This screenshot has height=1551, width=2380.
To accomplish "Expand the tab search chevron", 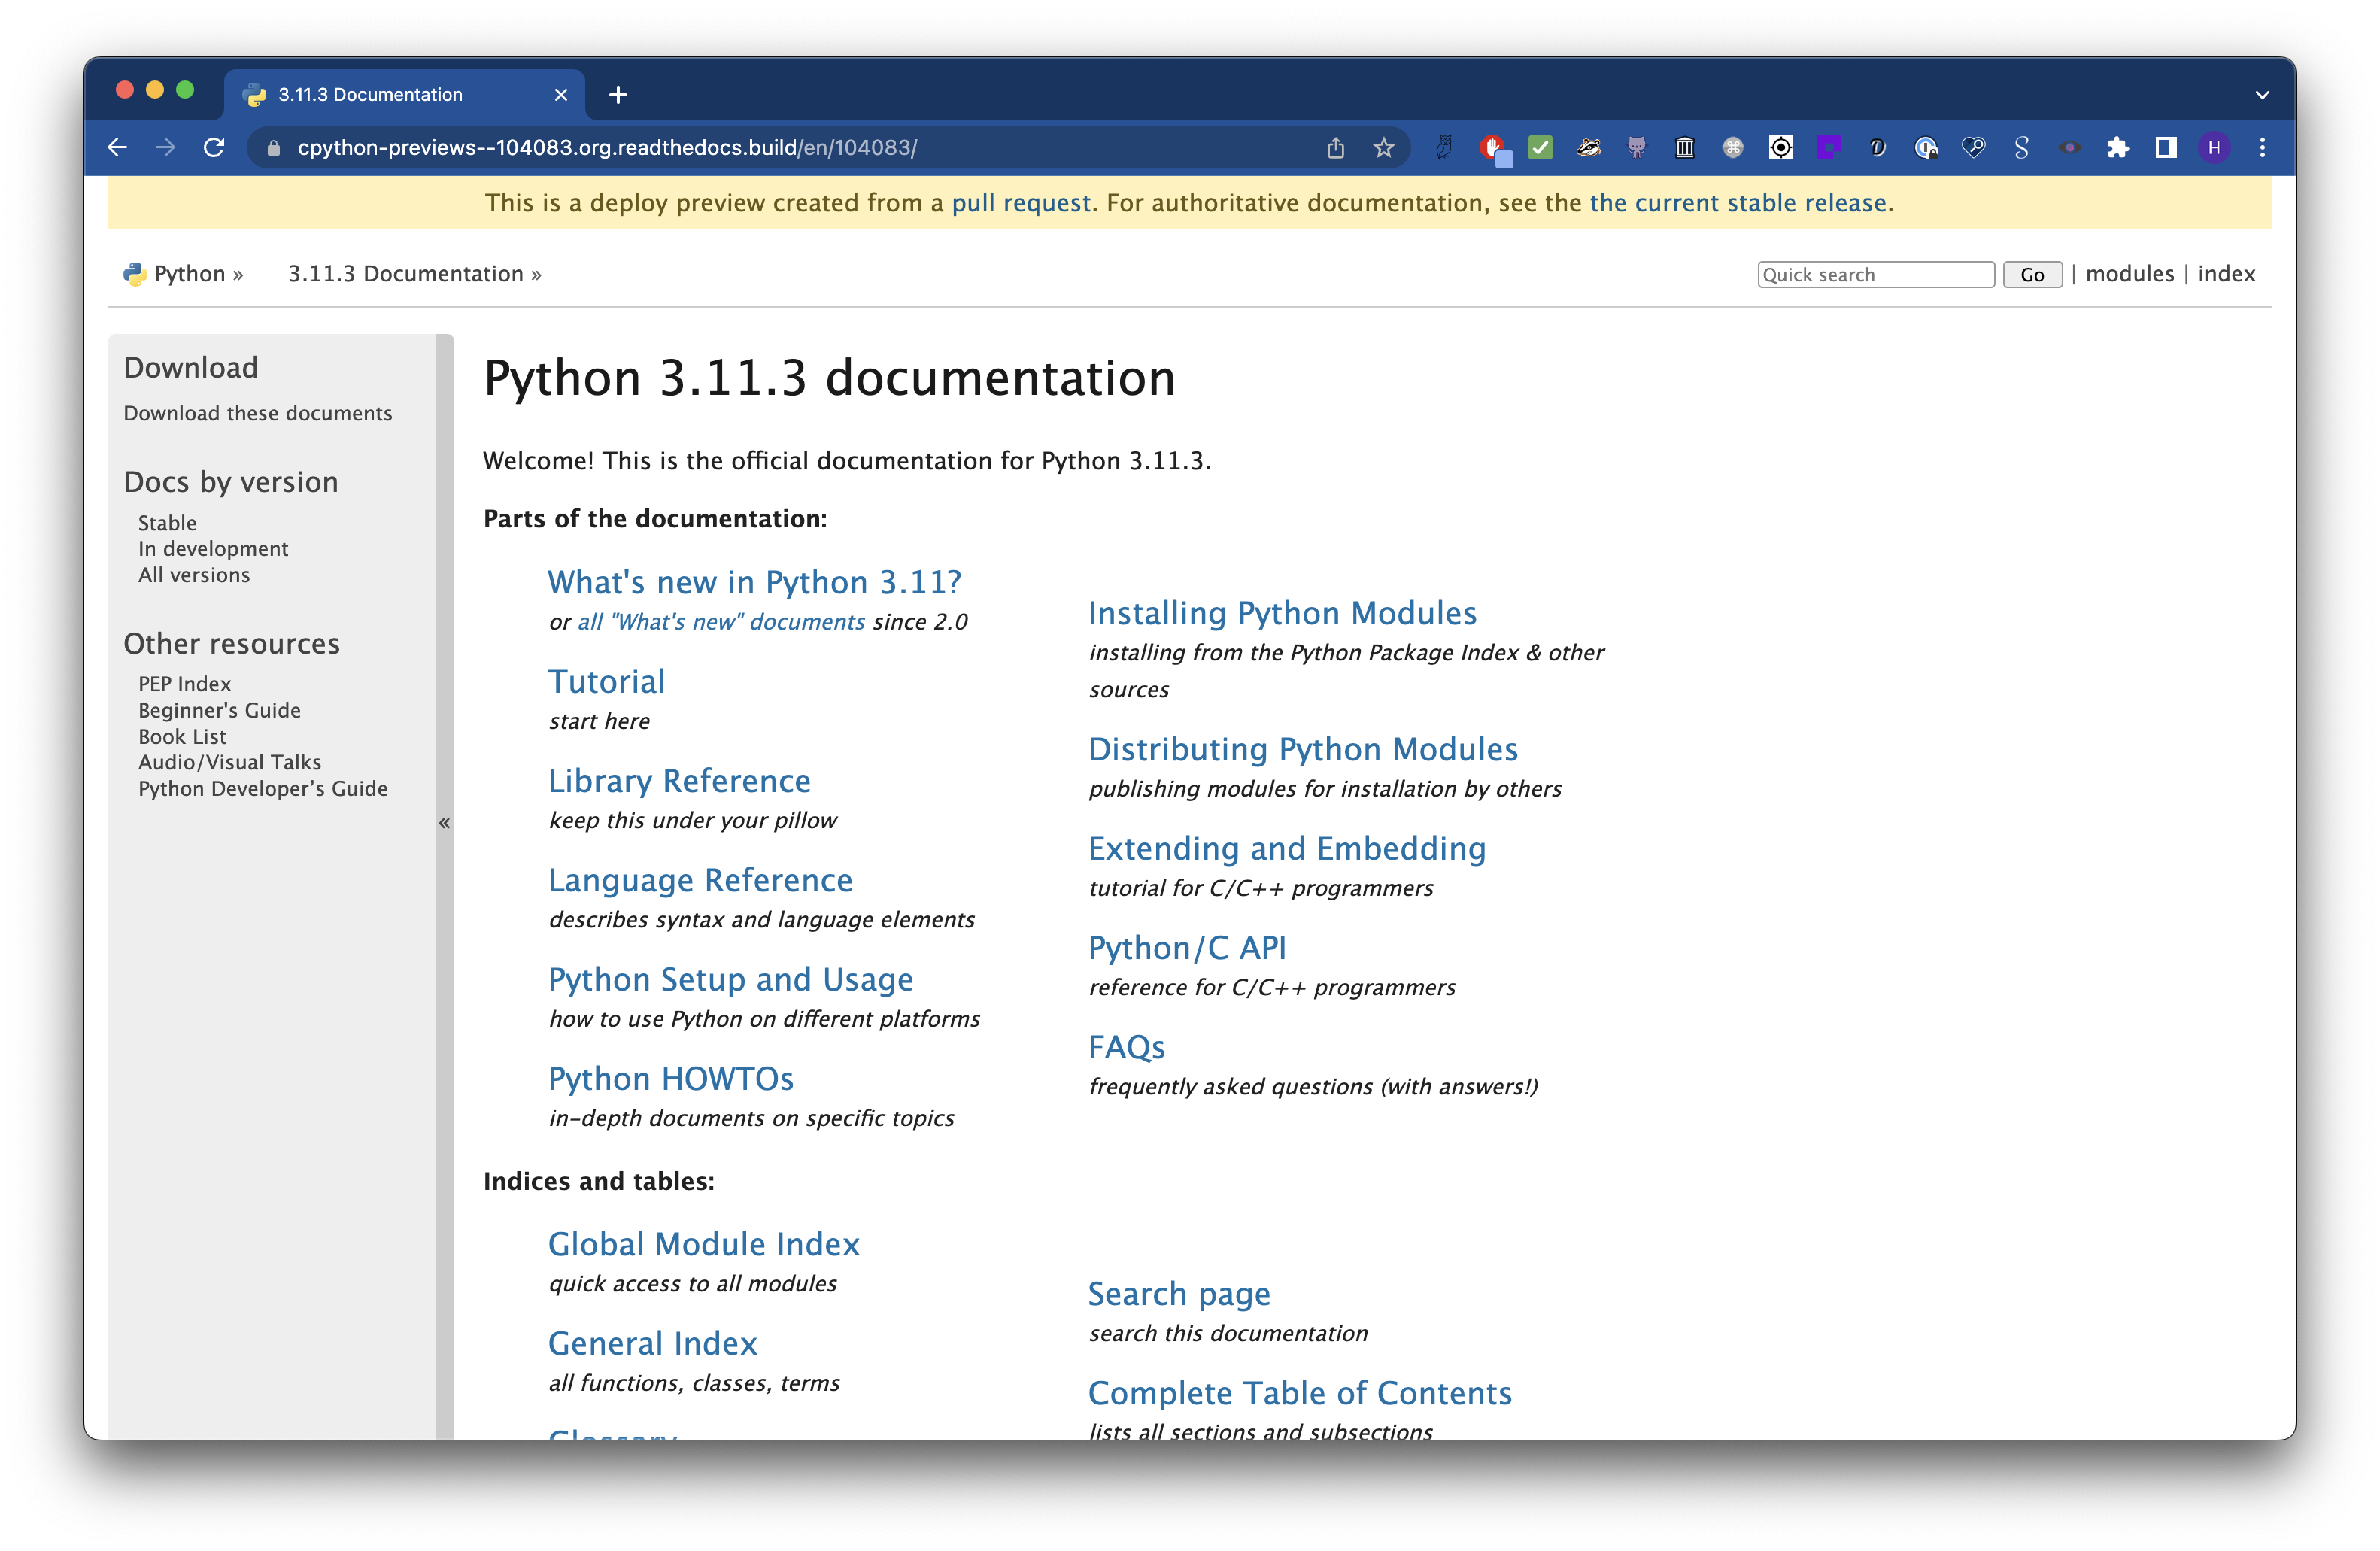I will pyautogui.click(x=2262, y=95).
